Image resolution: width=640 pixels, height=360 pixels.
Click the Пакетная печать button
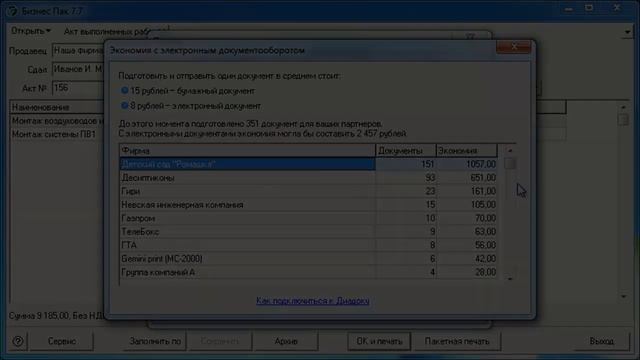[x=457, y=341]
